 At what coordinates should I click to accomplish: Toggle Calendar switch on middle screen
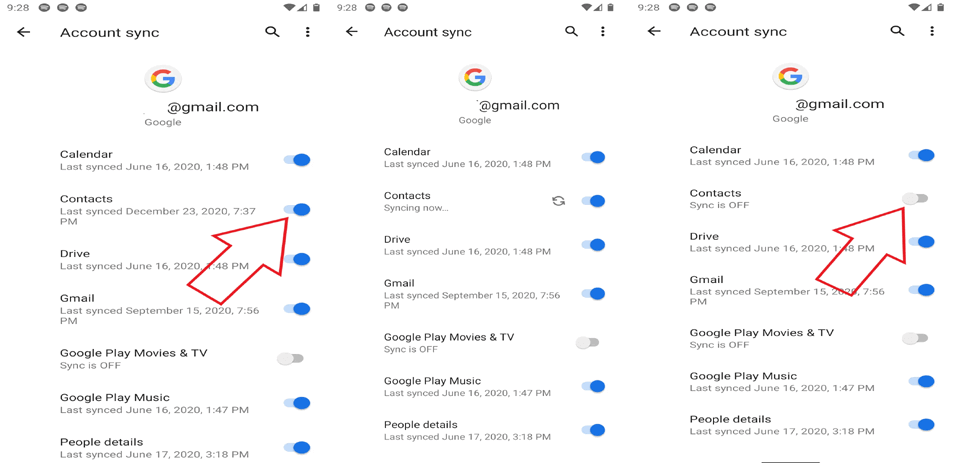tap(593, 157)
